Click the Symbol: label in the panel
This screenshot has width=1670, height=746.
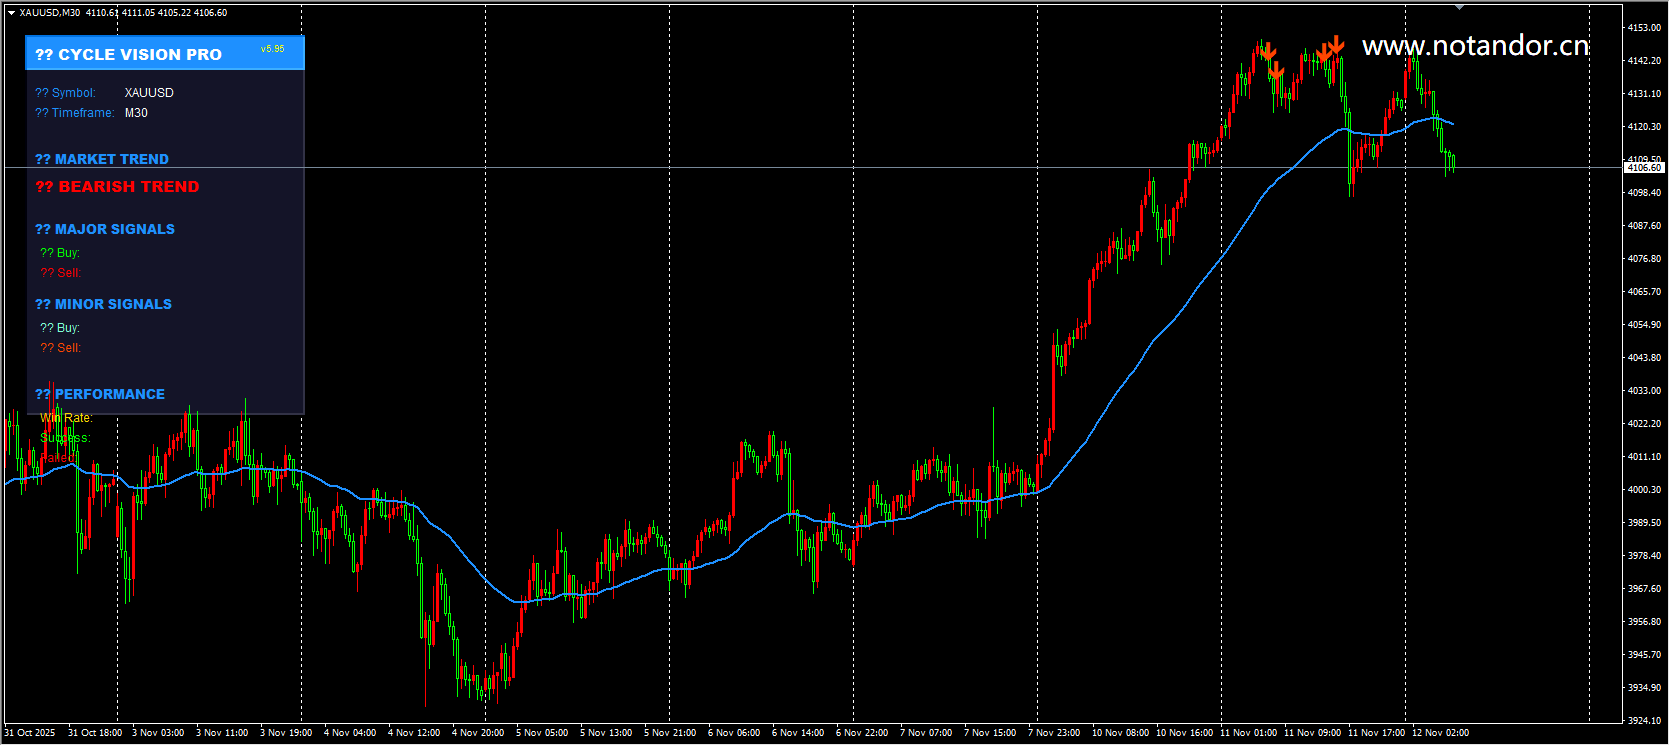65,93
